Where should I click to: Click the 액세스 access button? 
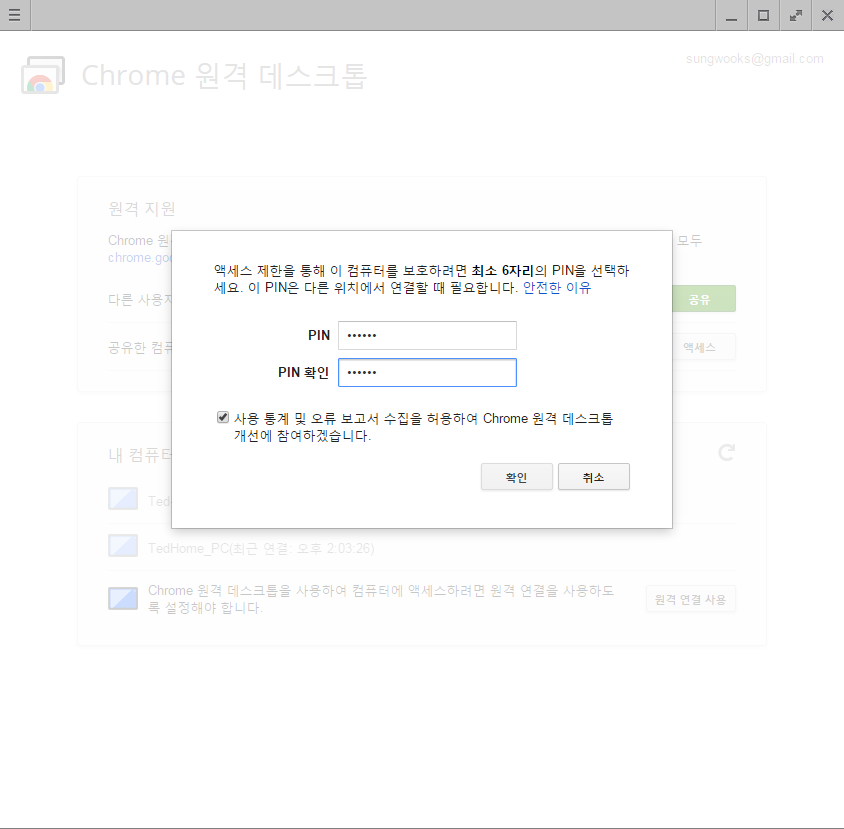pyautogui.click(x=704, y=347)
